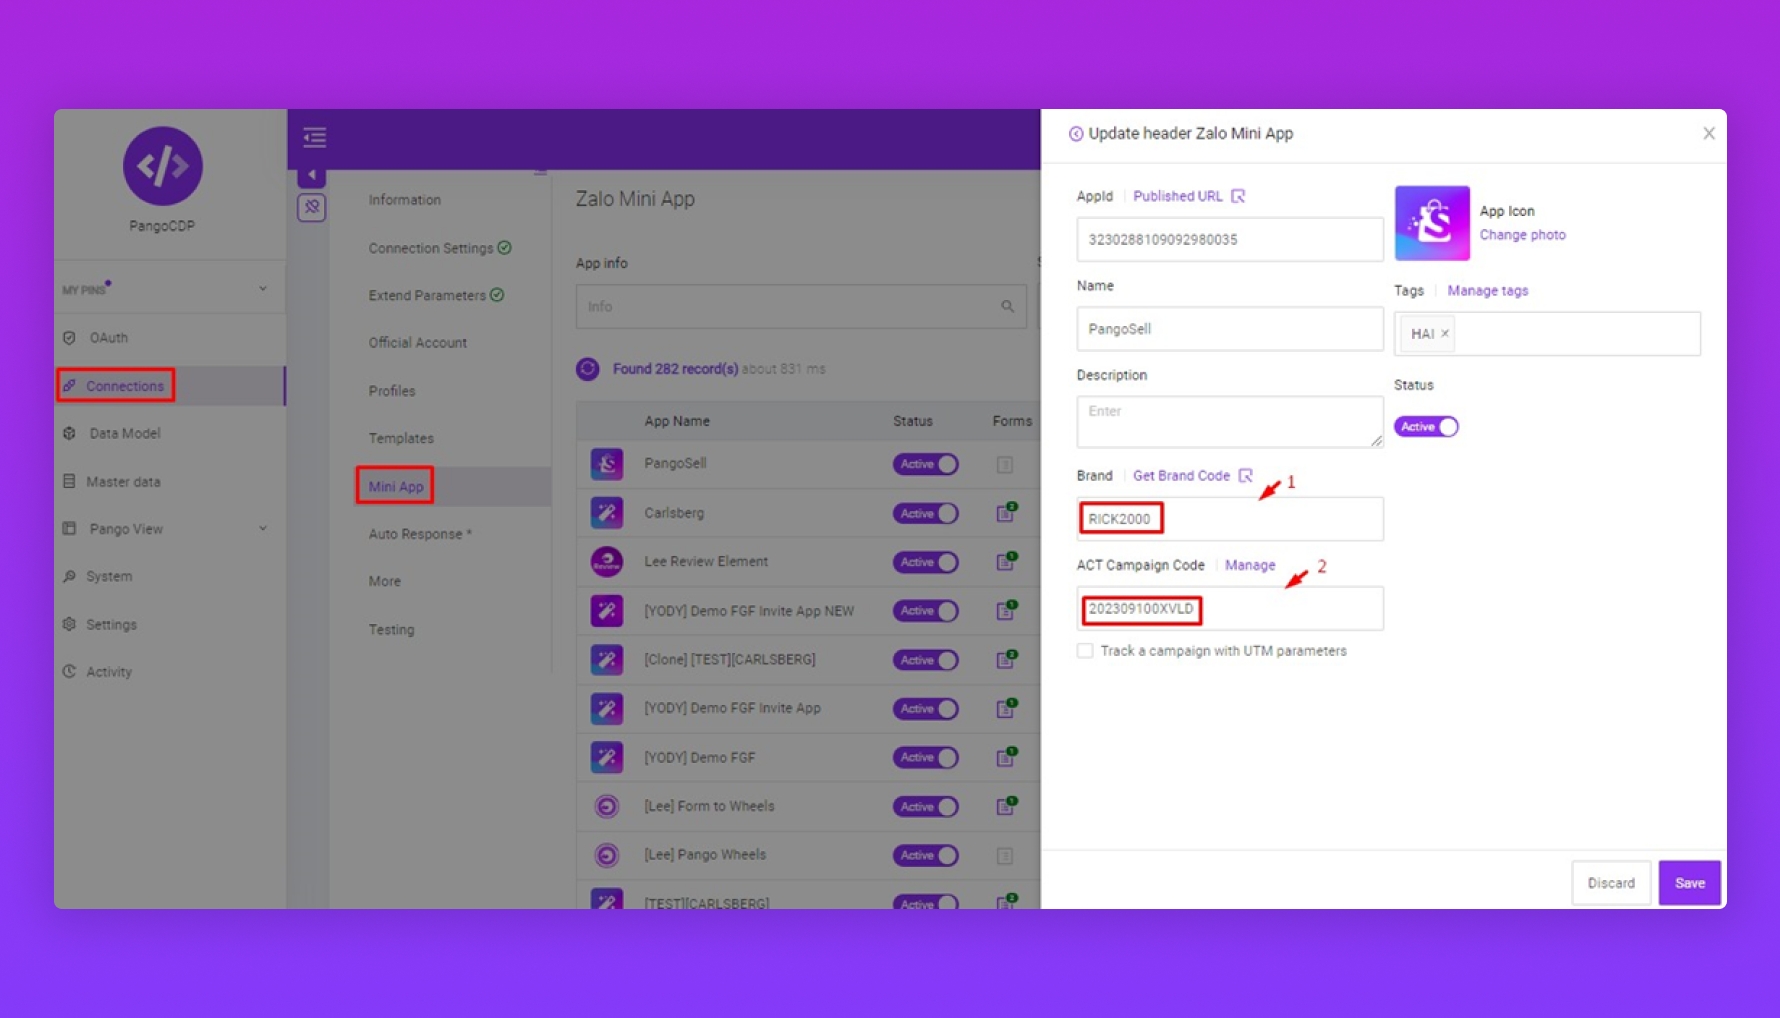Toggle [YODY] Demo FGF Invite App NEW switch
Viewport: 1780px width, 1018px height.
(x=925, y=611)
